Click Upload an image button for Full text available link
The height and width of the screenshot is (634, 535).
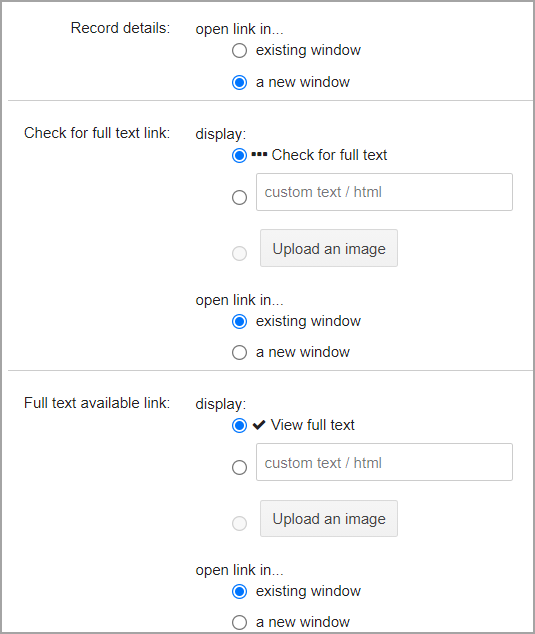click(329, 519)
